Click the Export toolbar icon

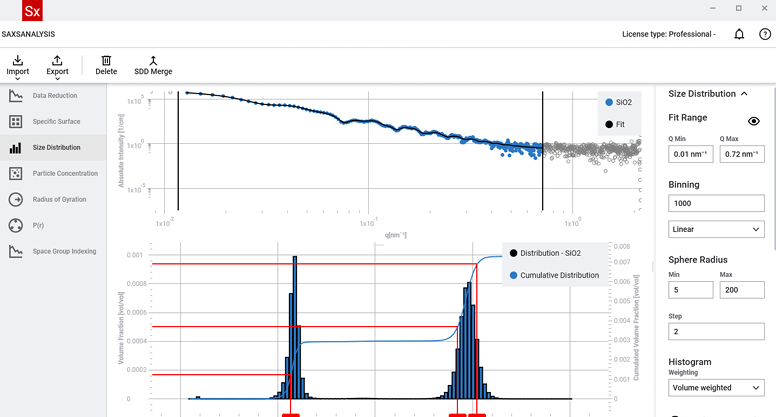point(57,61)
